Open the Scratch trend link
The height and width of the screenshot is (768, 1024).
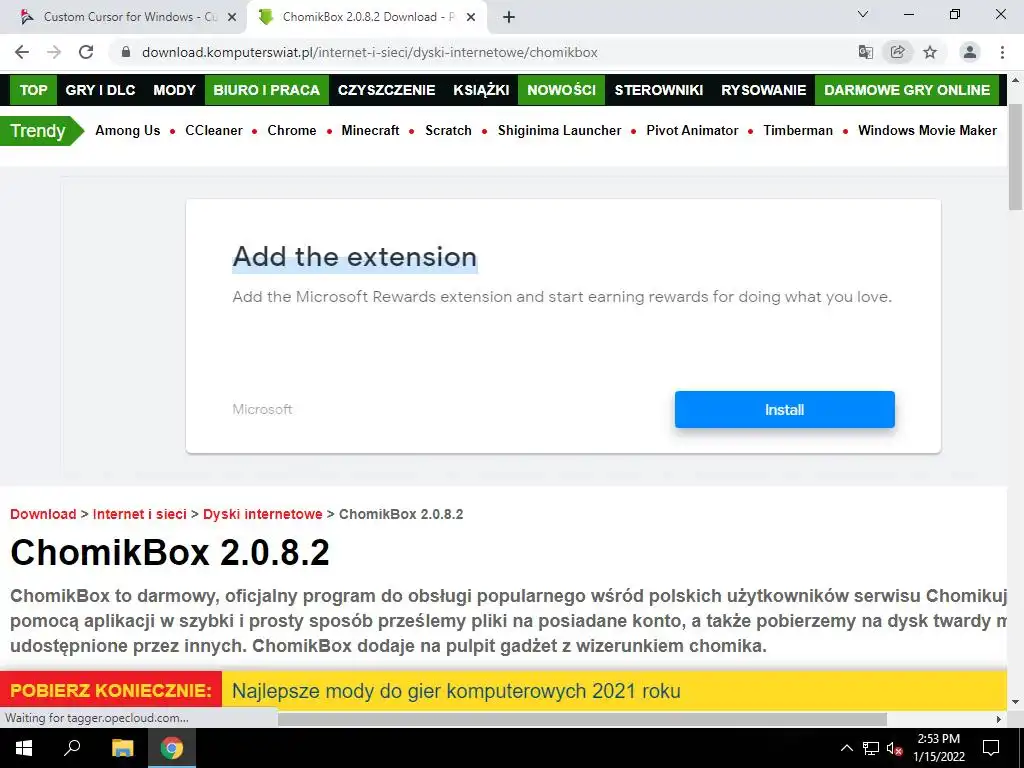pyautogui.click(x=448, y=131)
